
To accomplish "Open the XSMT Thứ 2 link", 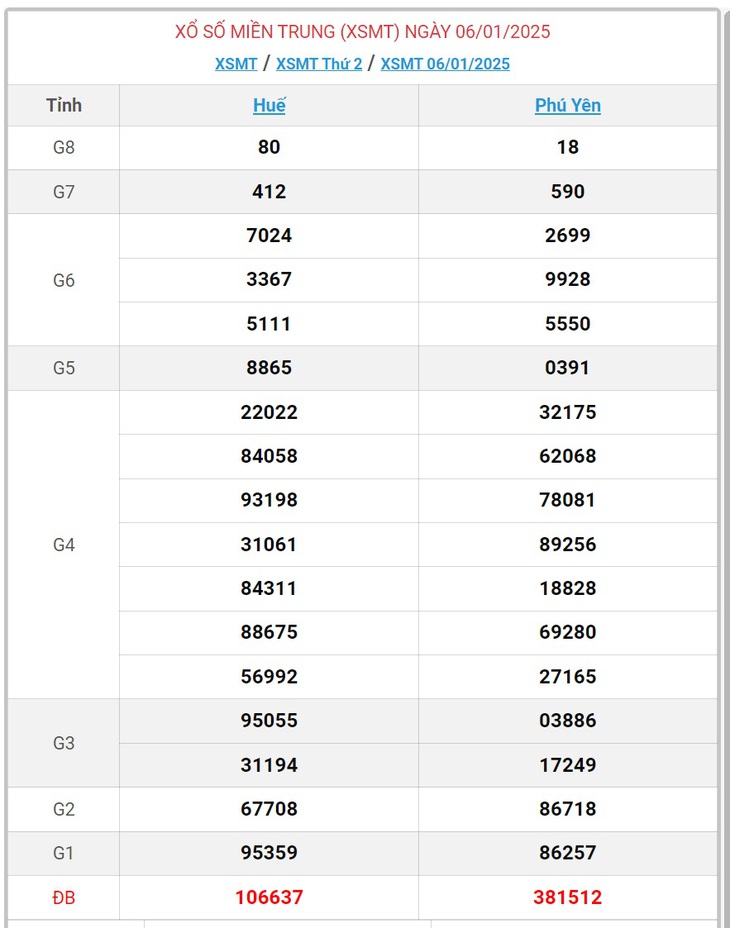I will point(319,64).
